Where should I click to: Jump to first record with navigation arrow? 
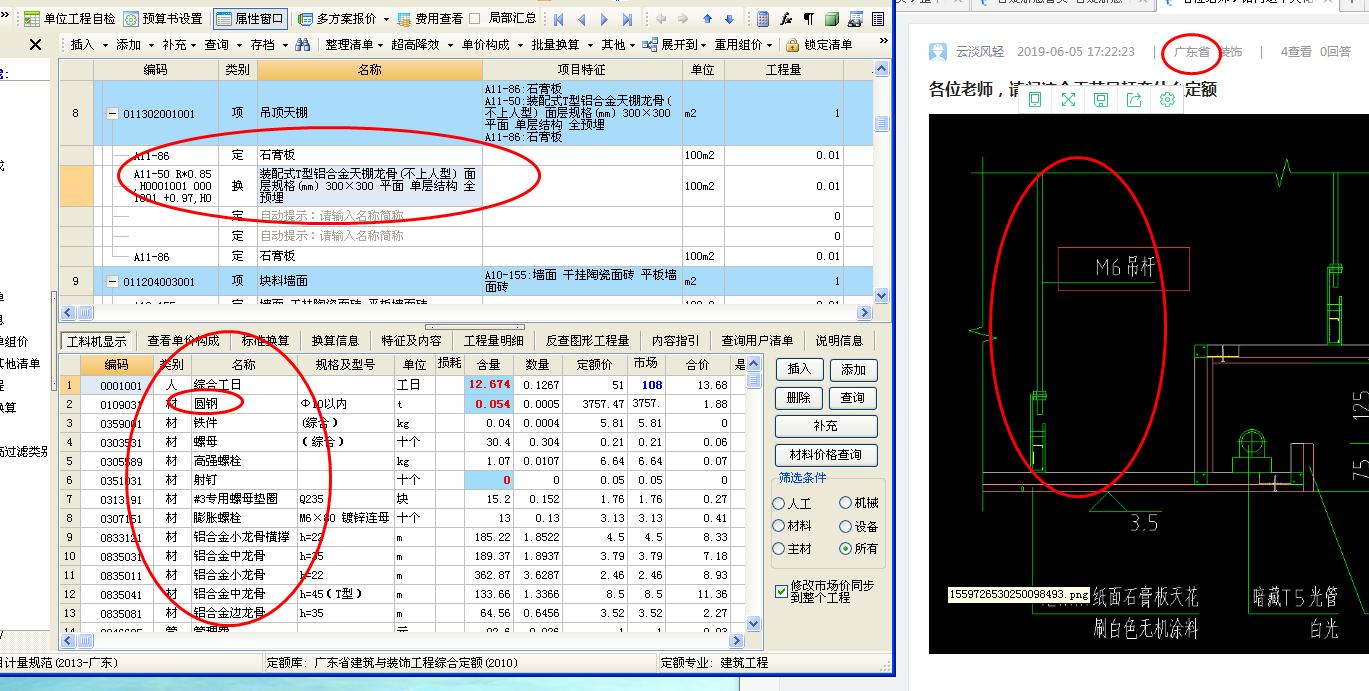pyautogui.click(x=559, y=19)
